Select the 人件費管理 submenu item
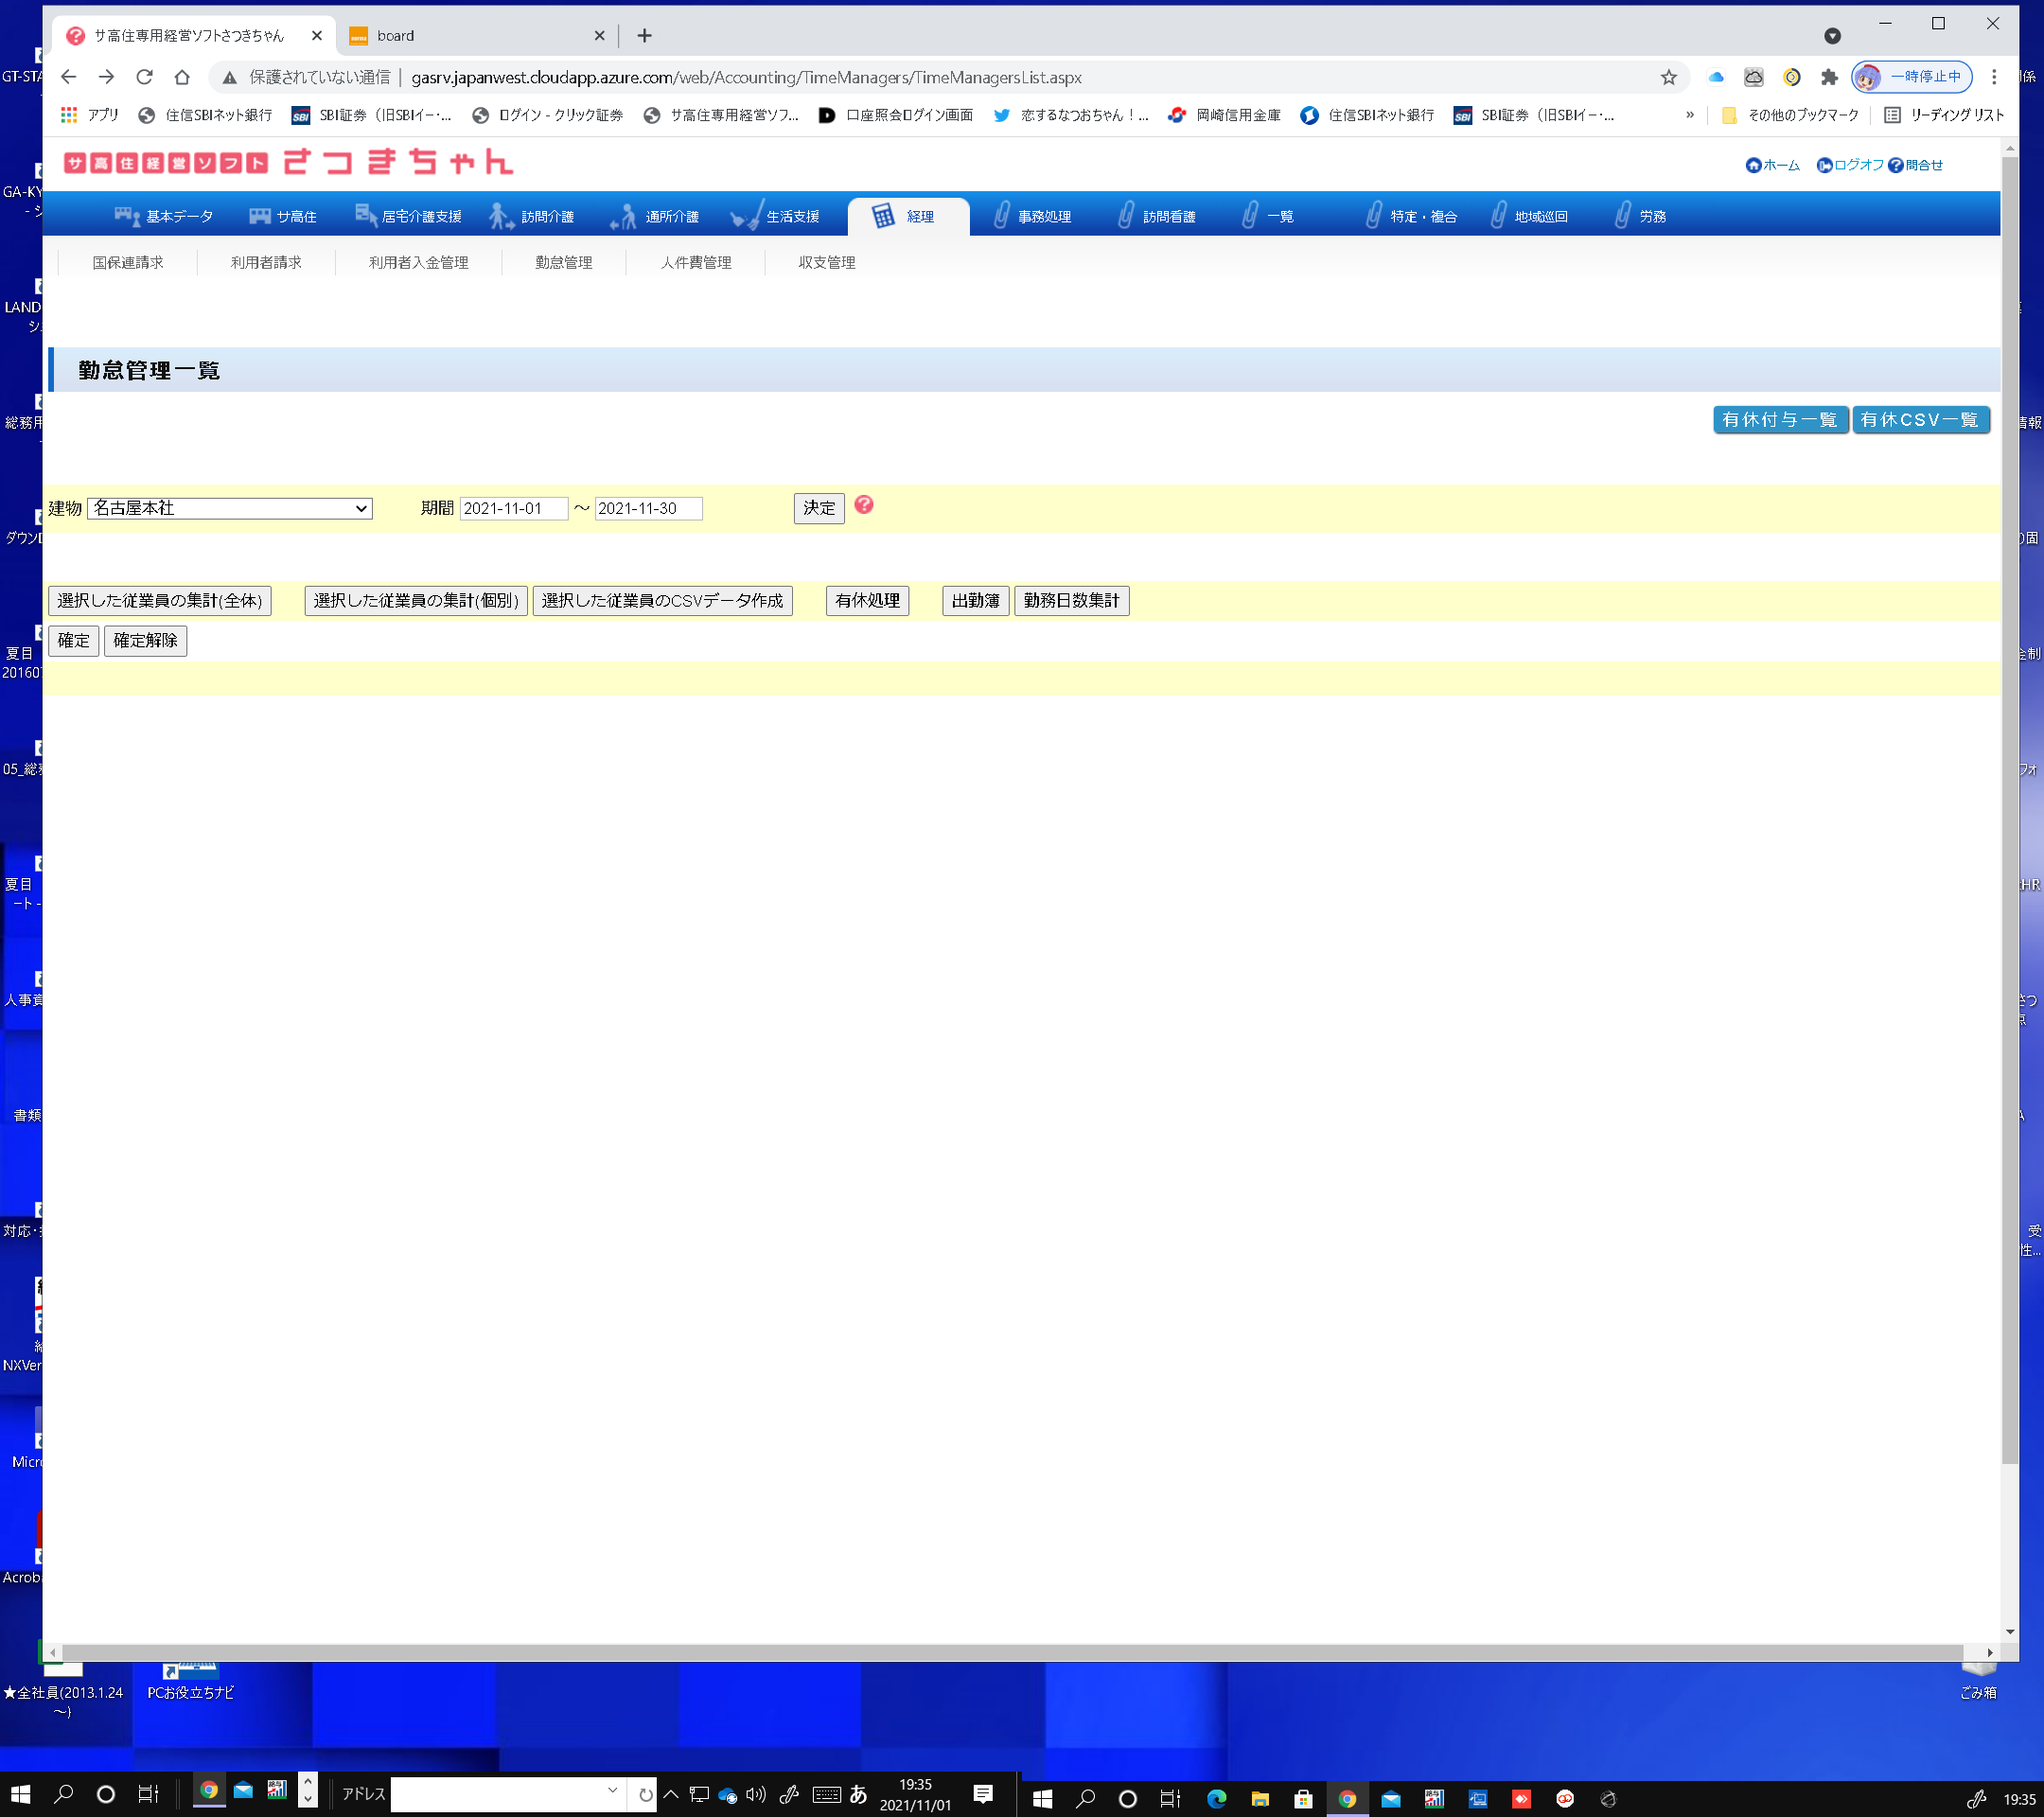The height and width of the screenshot is (1817, 2044). pyautogui.click(x=696, y=262)
